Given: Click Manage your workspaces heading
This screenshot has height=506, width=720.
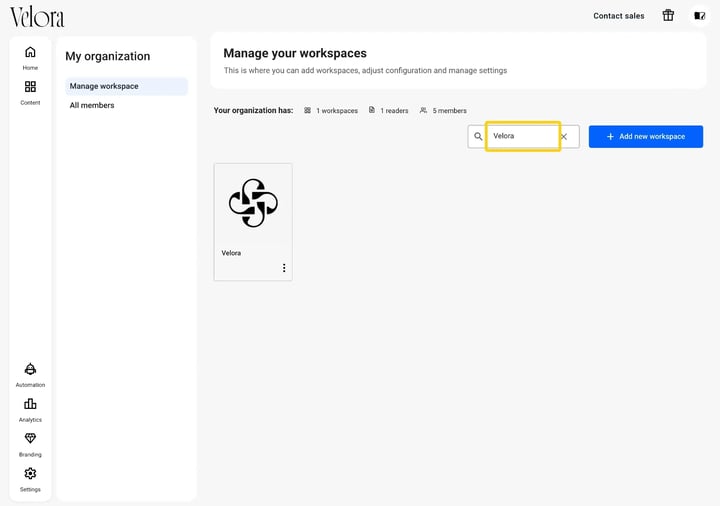Looking at the screenshot, I should (x=295, y=53).
